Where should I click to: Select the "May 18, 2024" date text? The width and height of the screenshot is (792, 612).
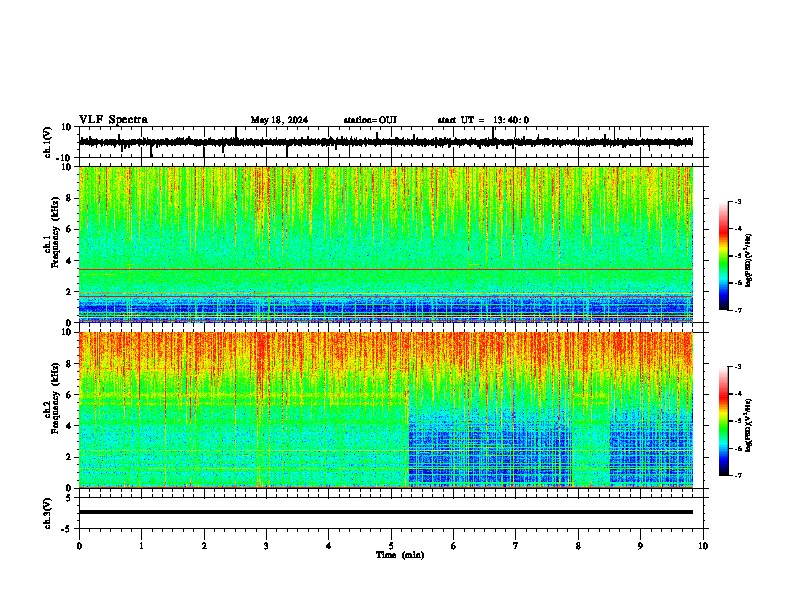point(279,120)
